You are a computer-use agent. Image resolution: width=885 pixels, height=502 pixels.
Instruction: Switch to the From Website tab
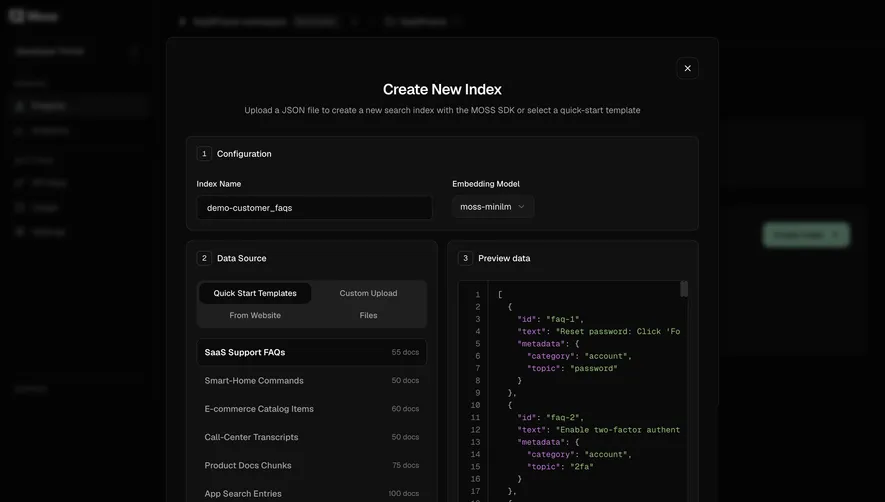point(255,315)
